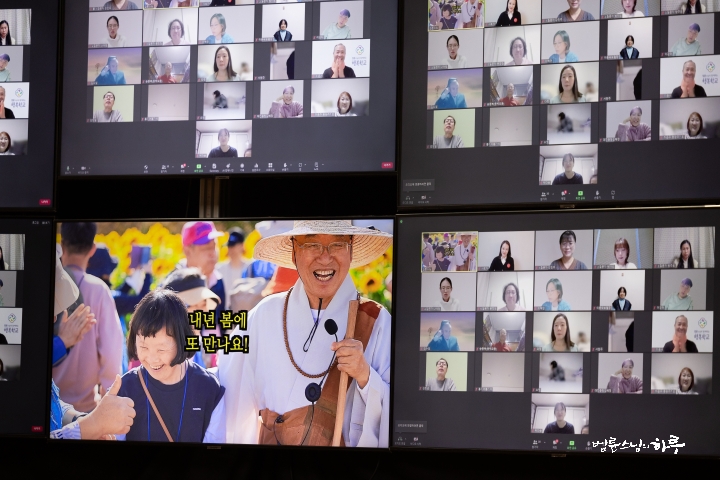Screen dimensions: 720x480
Task: Open Chat on top-right monitor toolbar
Action: [x=563, y=194]
